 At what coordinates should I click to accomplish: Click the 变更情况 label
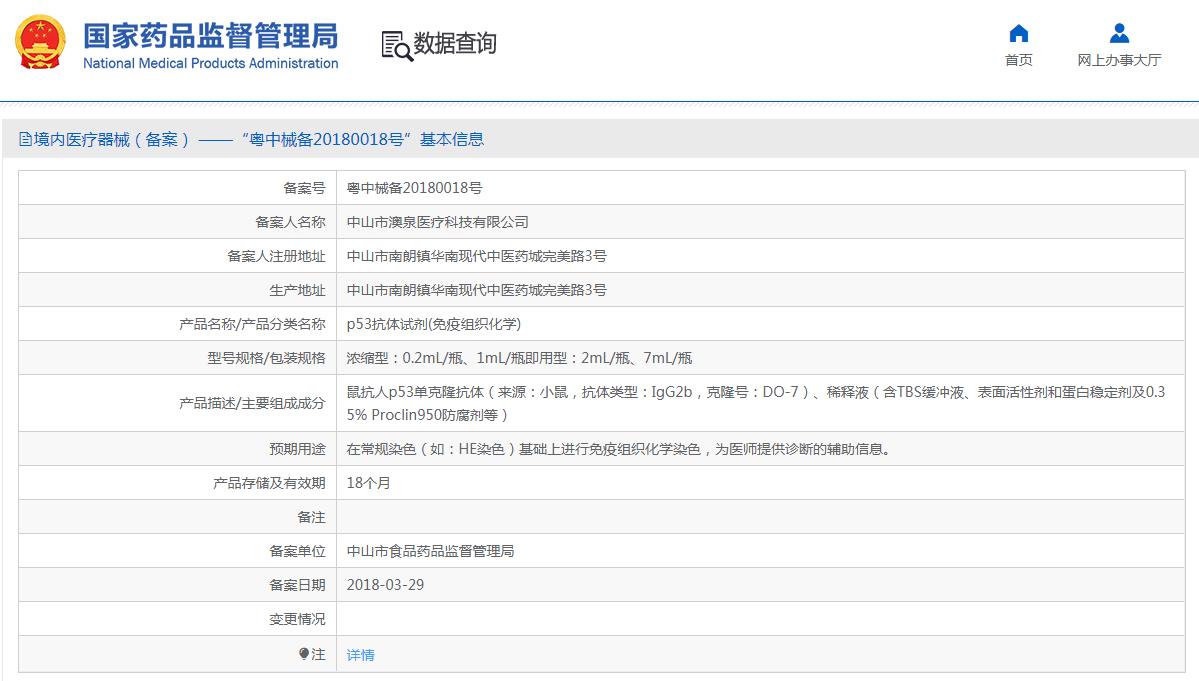click(297, 619)
